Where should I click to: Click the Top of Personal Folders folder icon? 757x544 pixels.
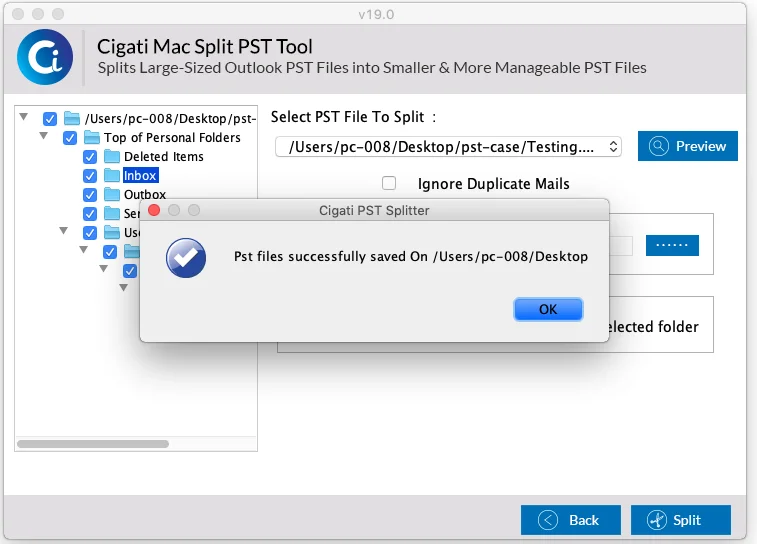click(x=92, y=137)
